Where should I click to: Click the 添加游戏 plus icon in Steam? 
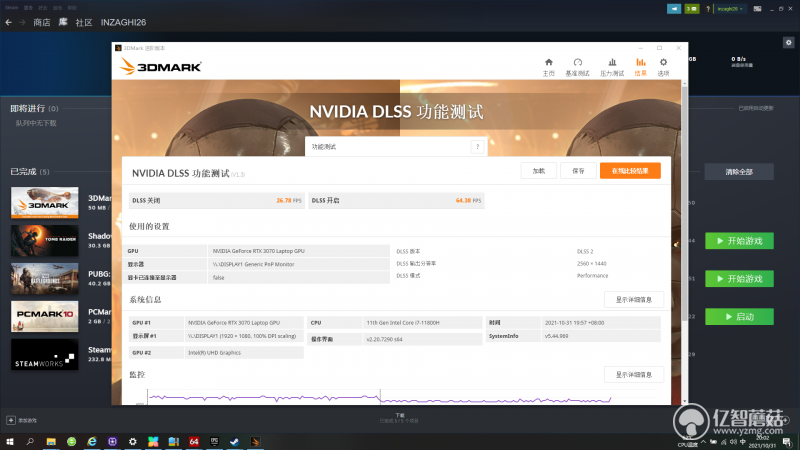(x=11, y=420)
